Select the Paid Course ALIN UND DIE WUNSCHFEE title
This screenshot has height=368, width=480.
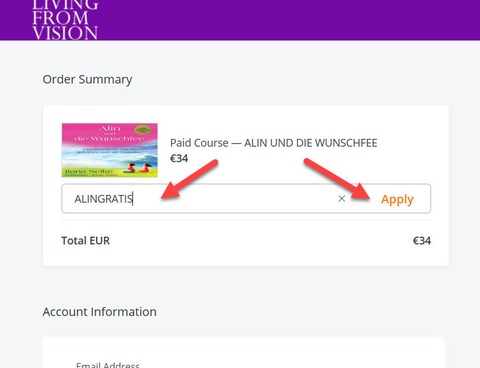click(274, 143)
